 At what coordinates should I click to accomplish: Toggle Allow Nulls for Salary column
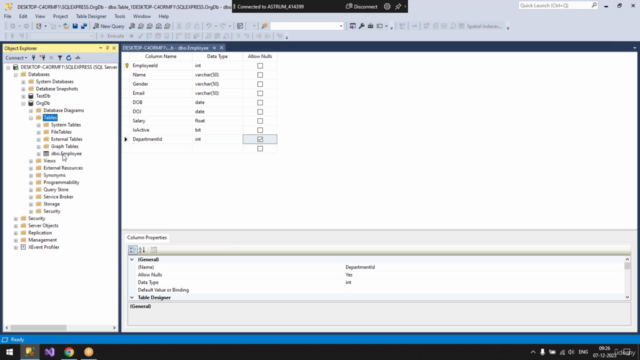(x=260, y=121)
